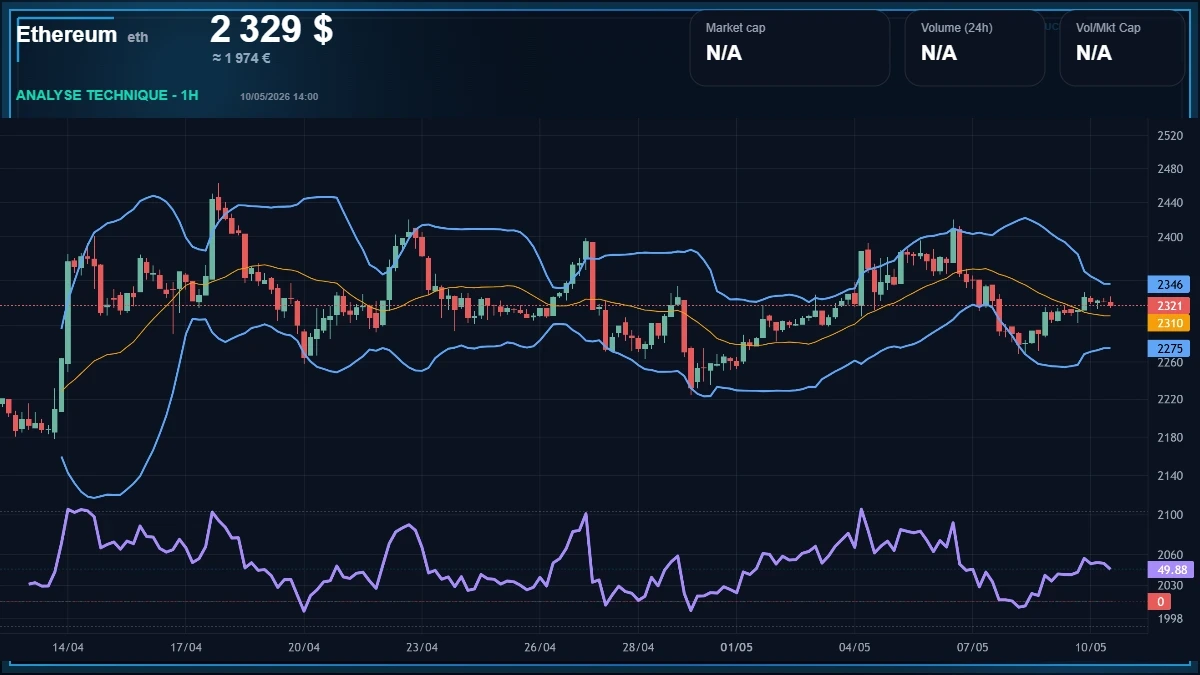Click the Ethereum title text
Image resolution: width=1200 pixels, height=675 pixels.
pos(67,34)
